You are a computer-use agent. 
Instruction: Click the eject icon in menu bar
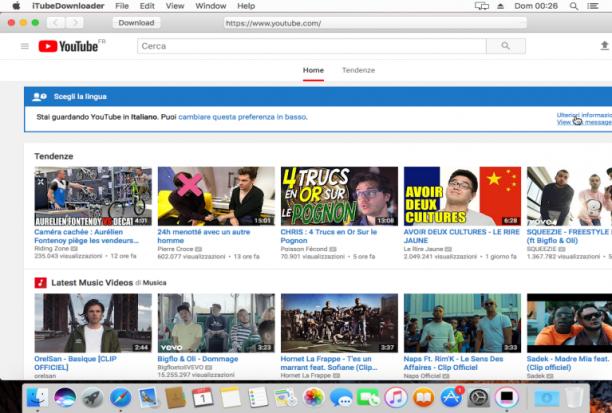tap(500, 6)
